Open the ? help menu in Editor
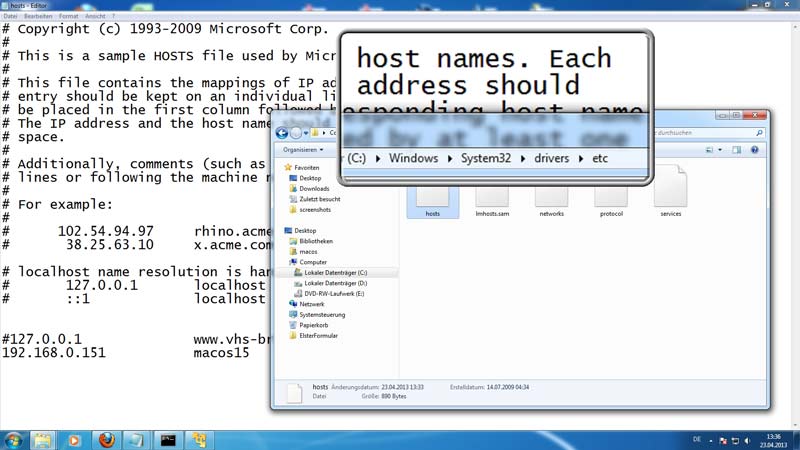The height and width of the screenshot is (450, 800). pos(113,16)
